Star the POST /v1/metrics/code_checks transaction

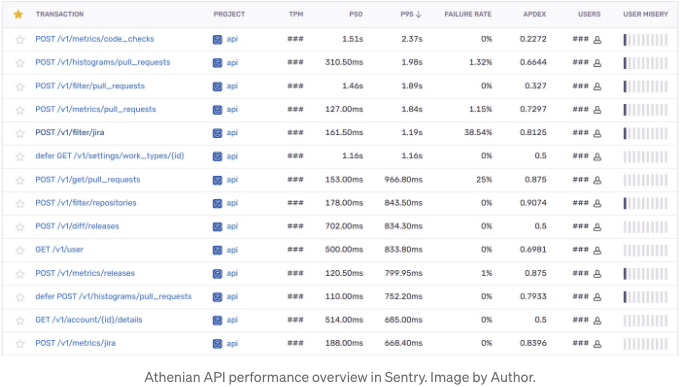click(20, 40)
